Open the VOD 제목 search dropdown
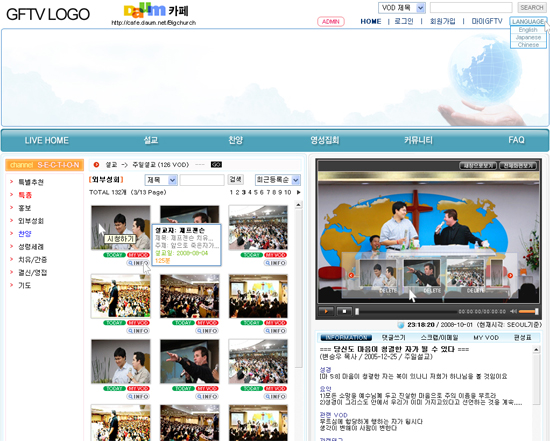Image resolution: width=550 pixels, height=441 pixels. (402, 8)
